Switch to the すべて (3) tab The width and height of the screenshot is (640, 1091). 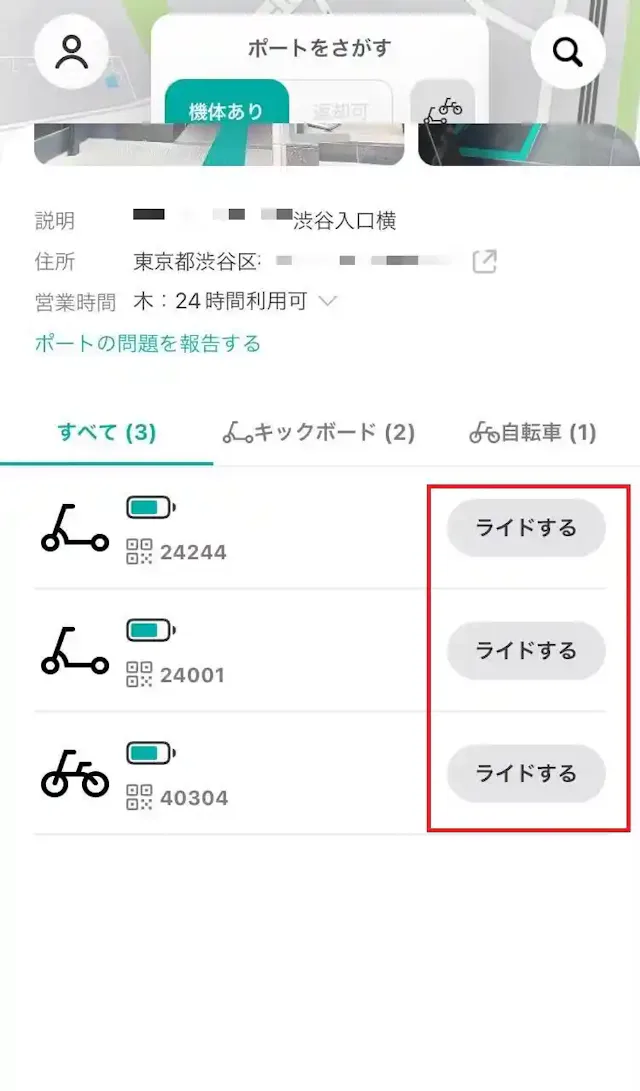[107, 433]
